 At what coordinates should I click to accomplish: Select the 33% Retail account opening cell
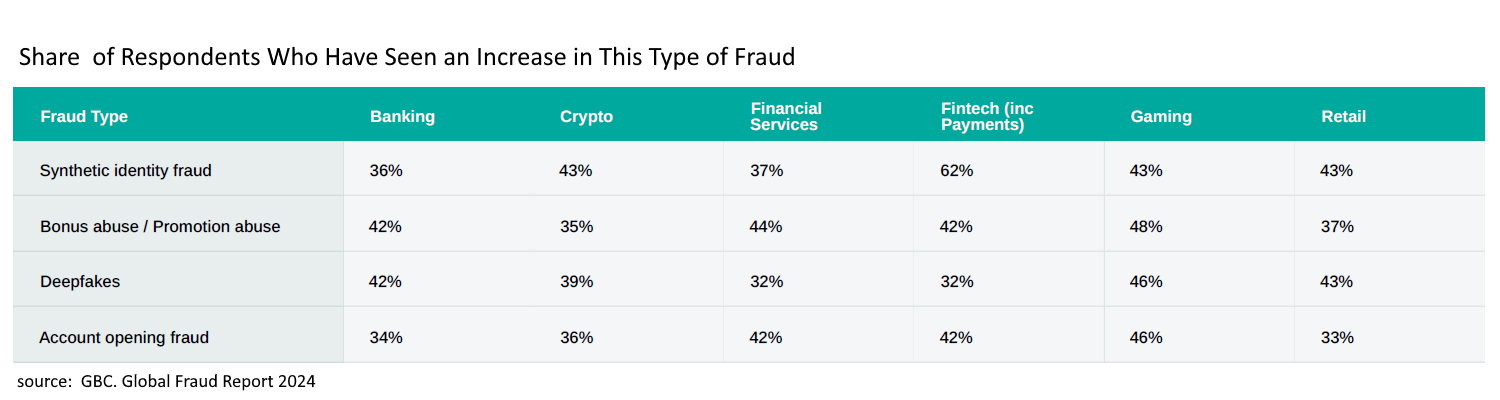point(1337,338)
